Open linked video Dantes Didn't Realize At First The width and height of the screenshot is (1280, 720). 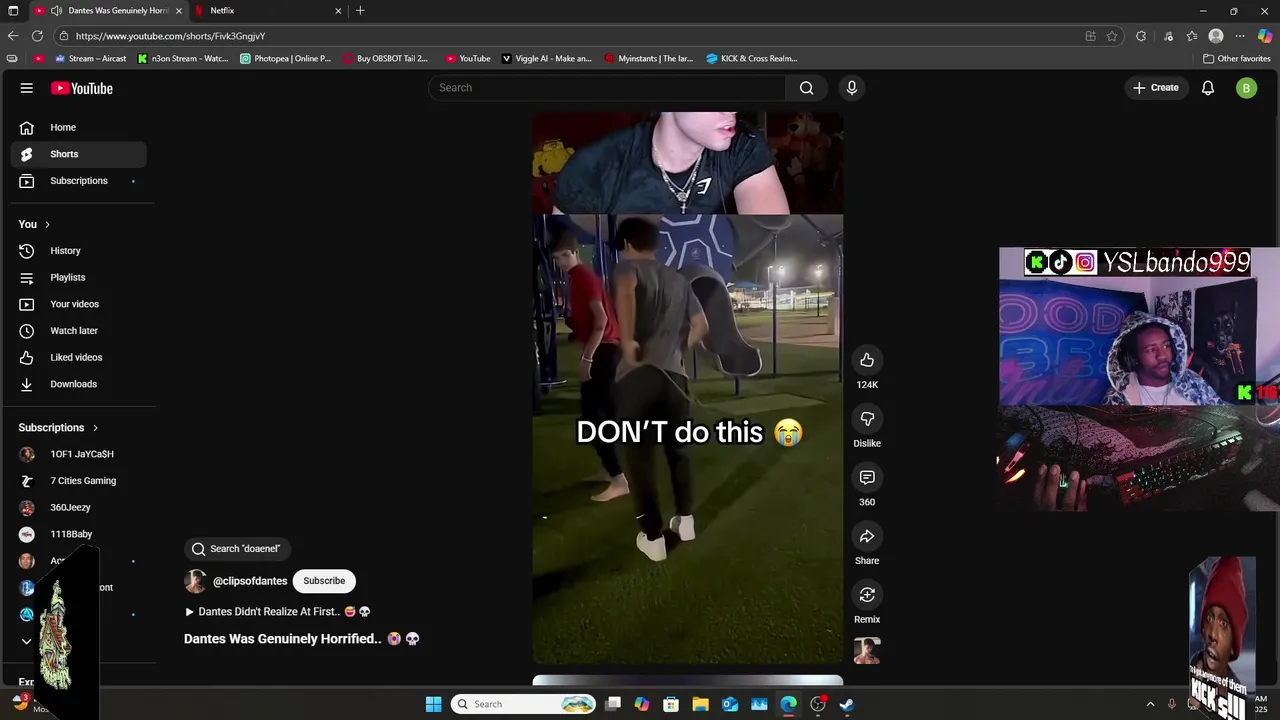pyautogui.click(x=278, y=612)
